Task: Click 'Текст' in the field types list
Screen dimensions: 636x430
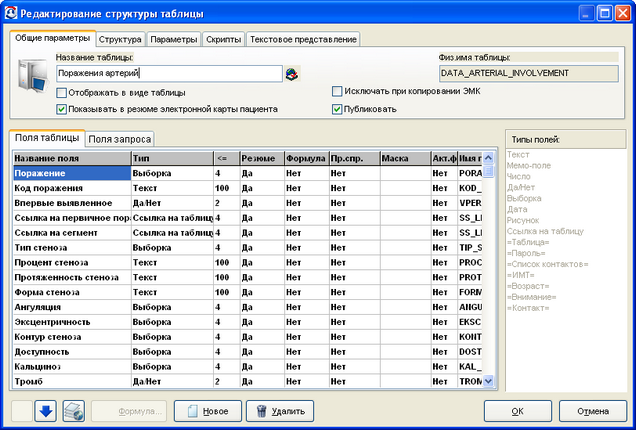Action: tap(518, 155)
